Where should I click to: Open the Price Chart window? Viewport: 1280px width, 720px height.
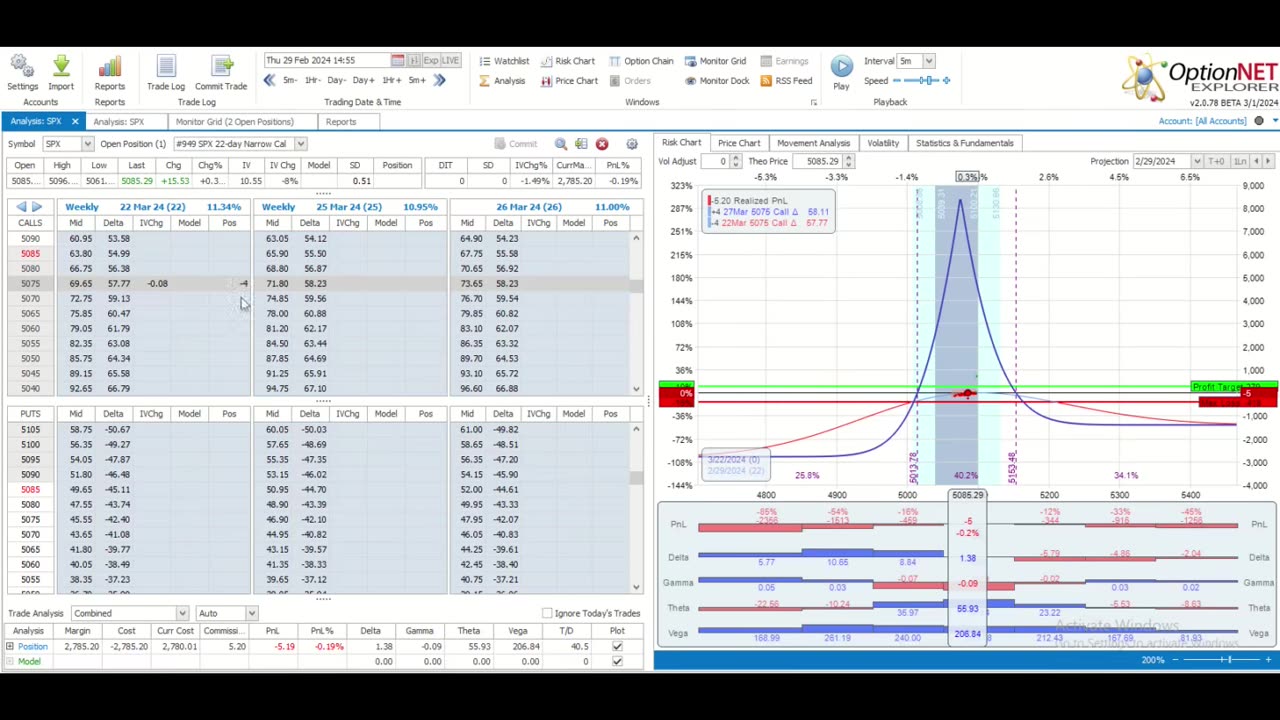pyautogui.click(x=568, y=81)
